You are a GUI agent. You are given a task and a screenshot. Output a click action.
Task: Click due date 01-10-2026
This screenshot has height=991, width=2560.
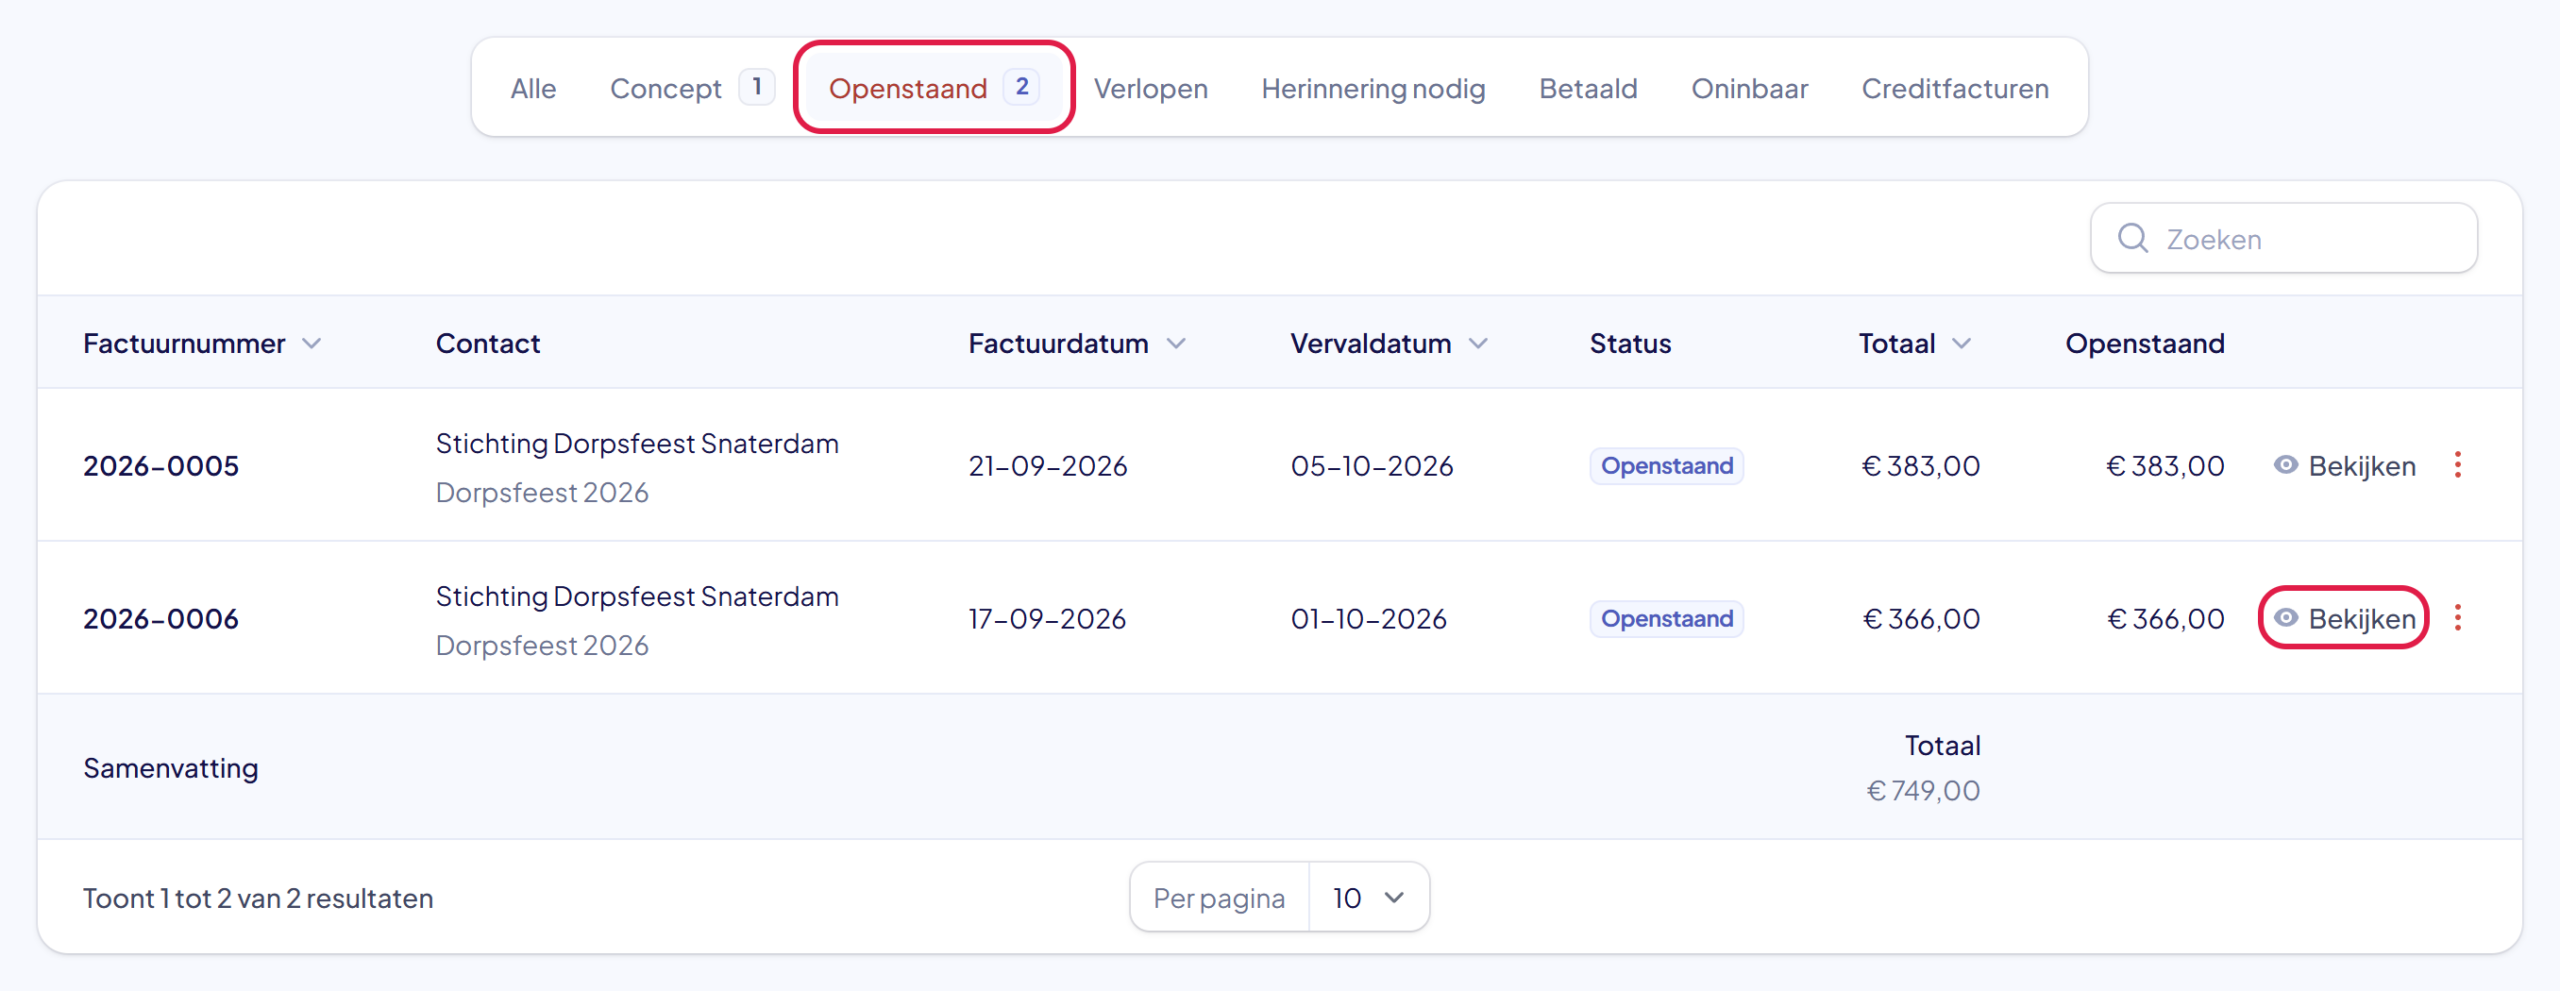(x=1369, y=619)
